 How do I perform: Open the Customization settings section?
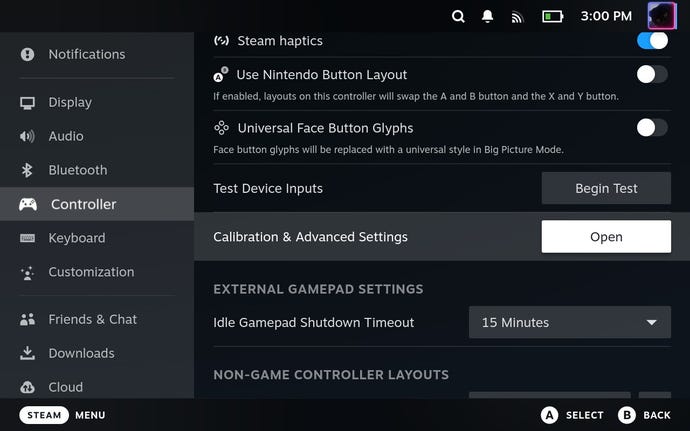pos(90,272)
